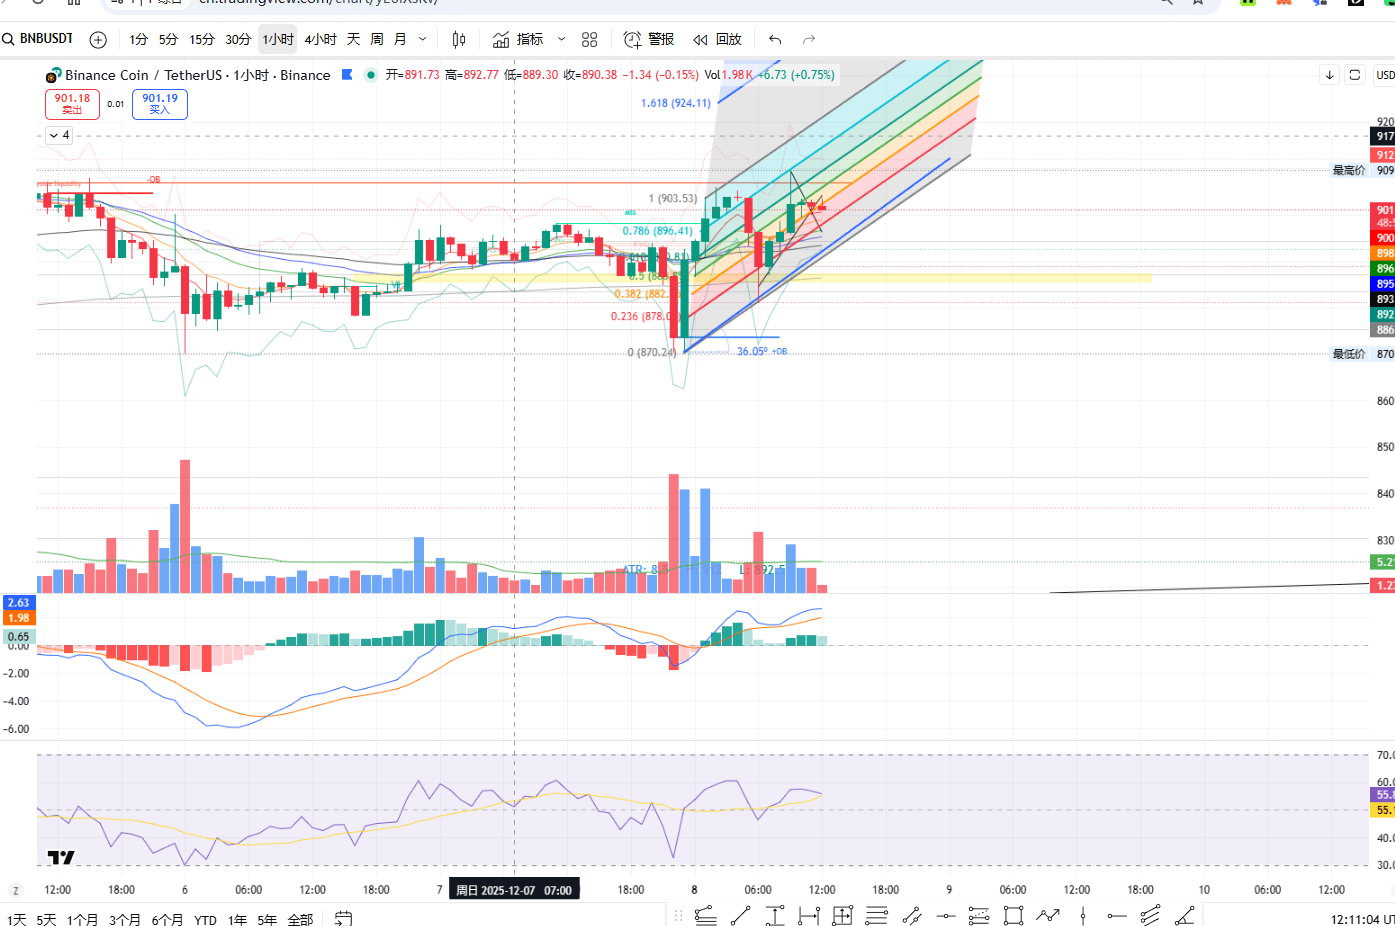Start 回放 bar replay

pos(718,39)
